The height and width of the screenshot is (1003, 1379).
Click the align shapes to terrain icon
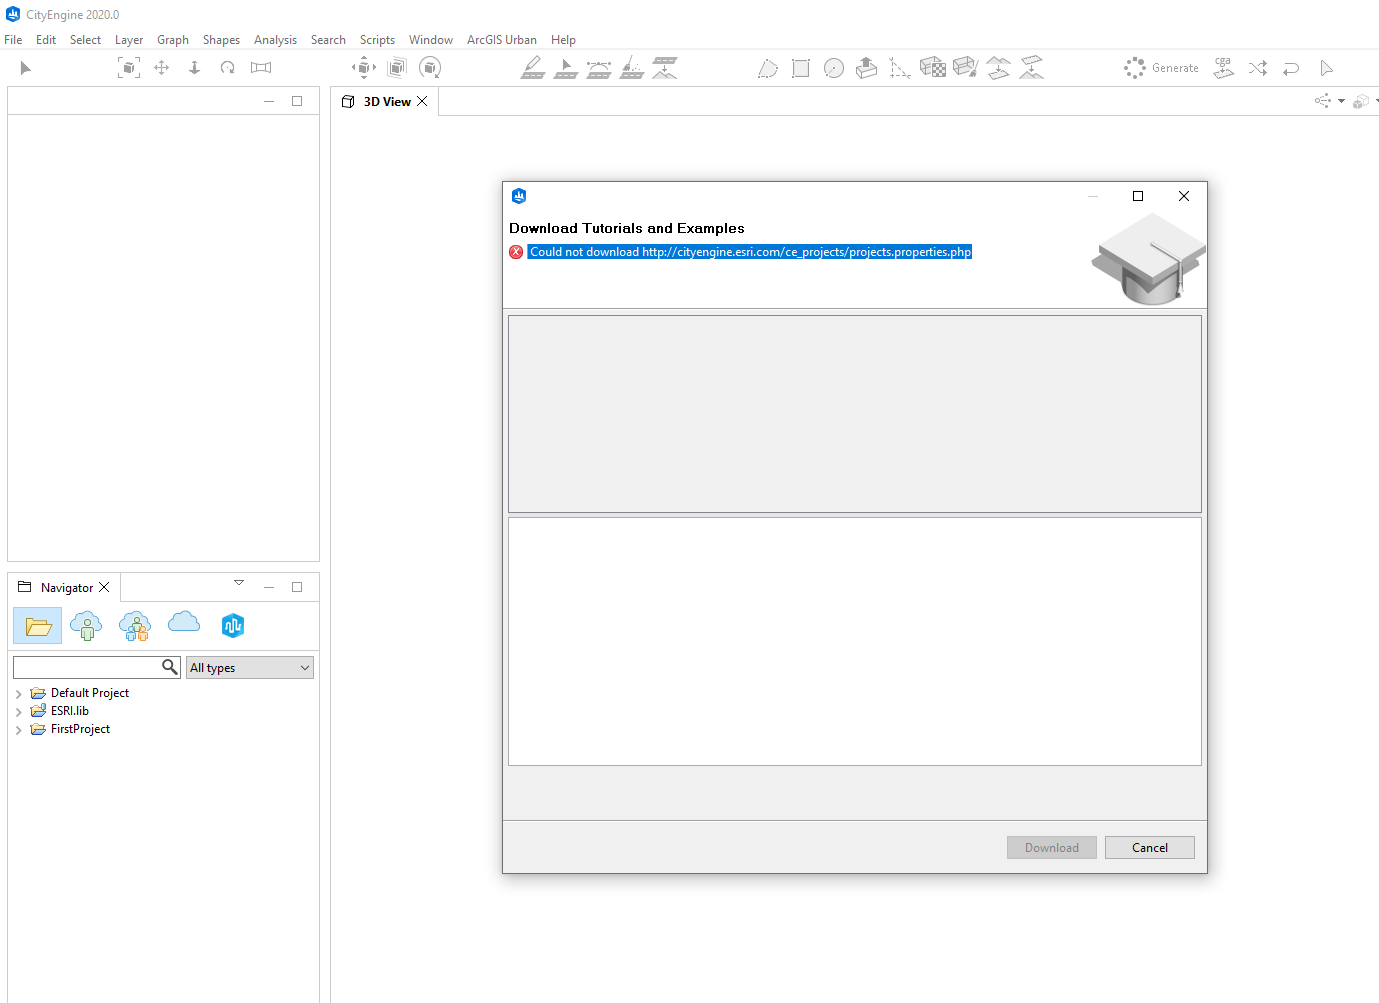[x=999, y=68]
